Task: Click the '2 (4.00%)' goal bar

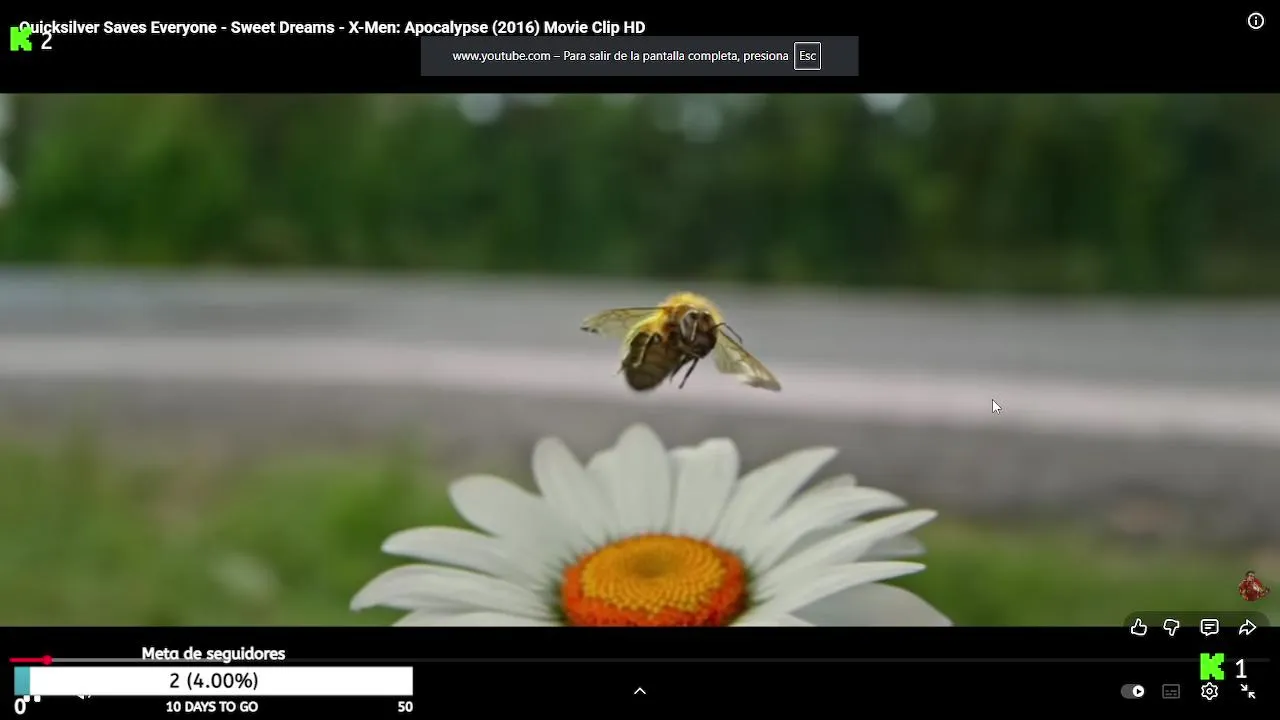Action: click(x=213, y=681)
